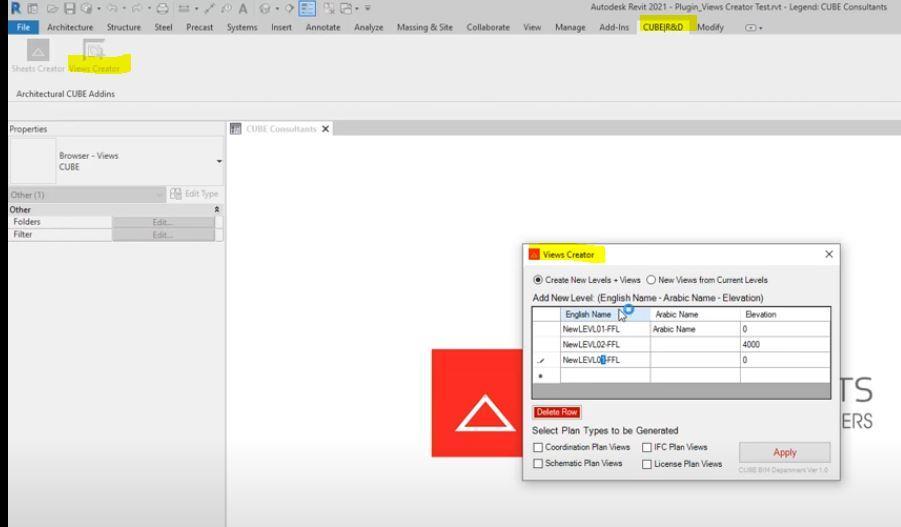The width and height of the screenshot is (901, 527).
Task: Open the Undo history dropdown arrow
Action: [x=124, y=9]
